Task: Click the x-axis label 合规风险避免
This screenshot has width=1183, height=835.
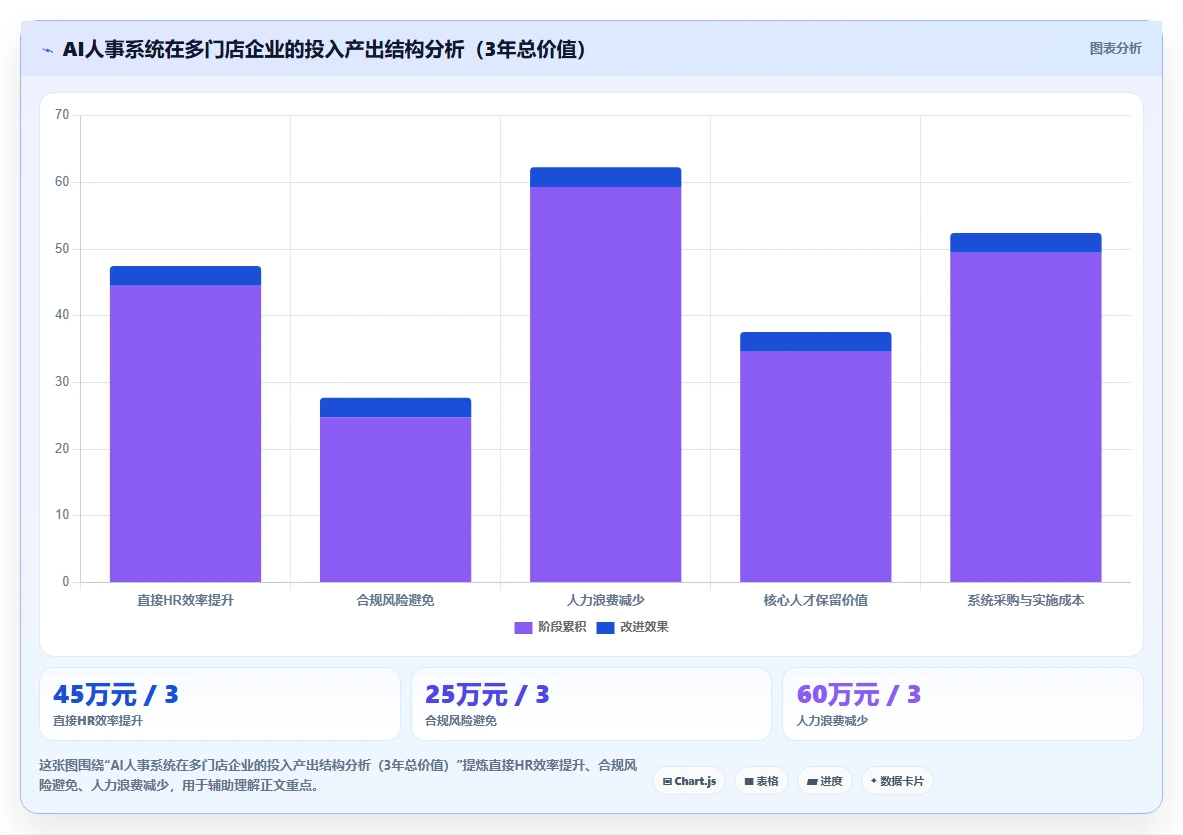Action: click(395, 600)
